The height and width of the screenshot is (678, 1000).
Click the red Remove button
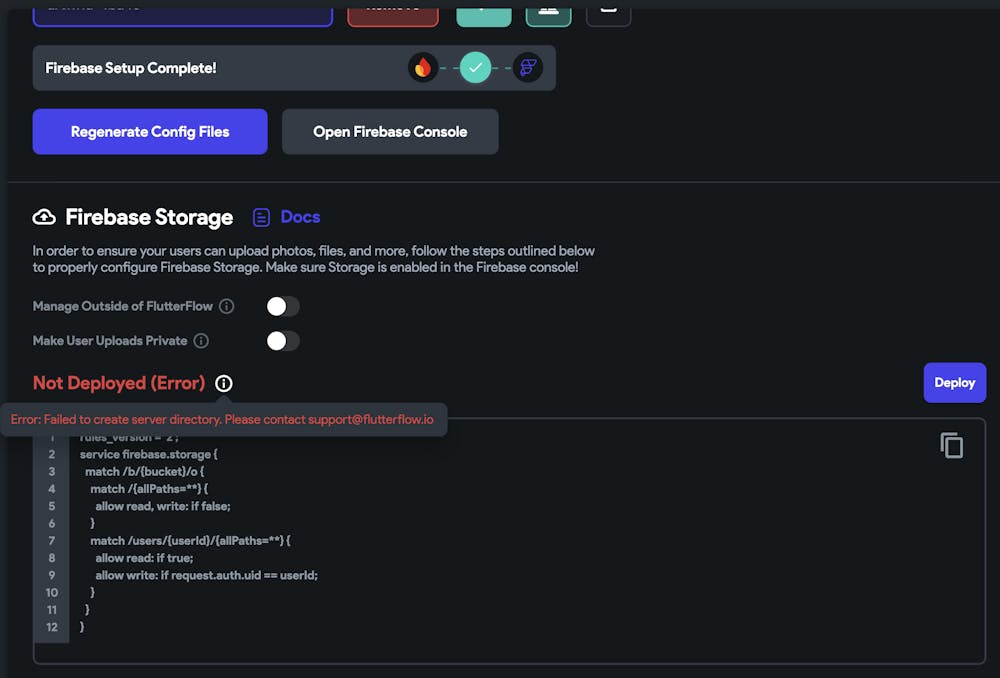[x=393, y=10]
